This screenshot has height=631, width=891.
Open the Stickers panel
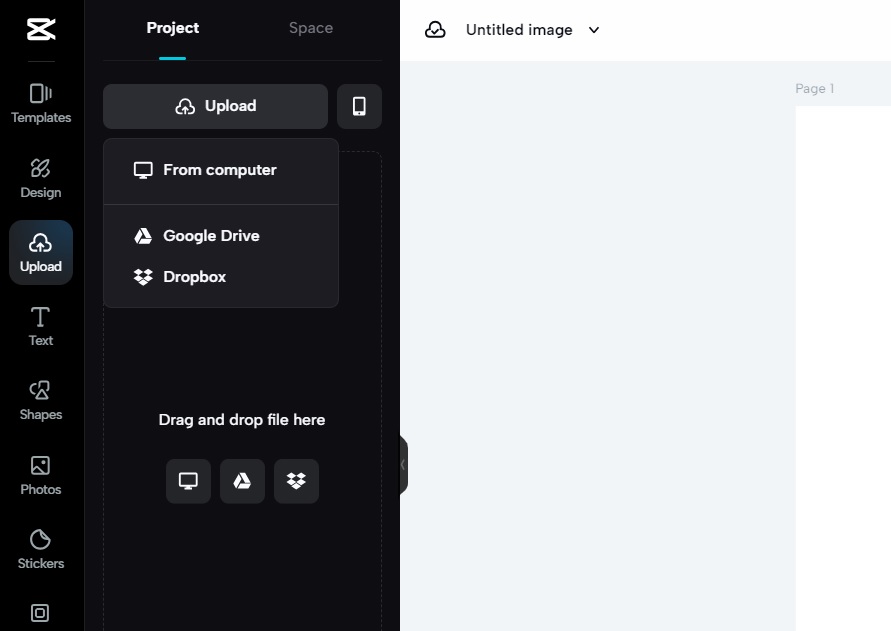pyautogui.click(x=40, y=549)
